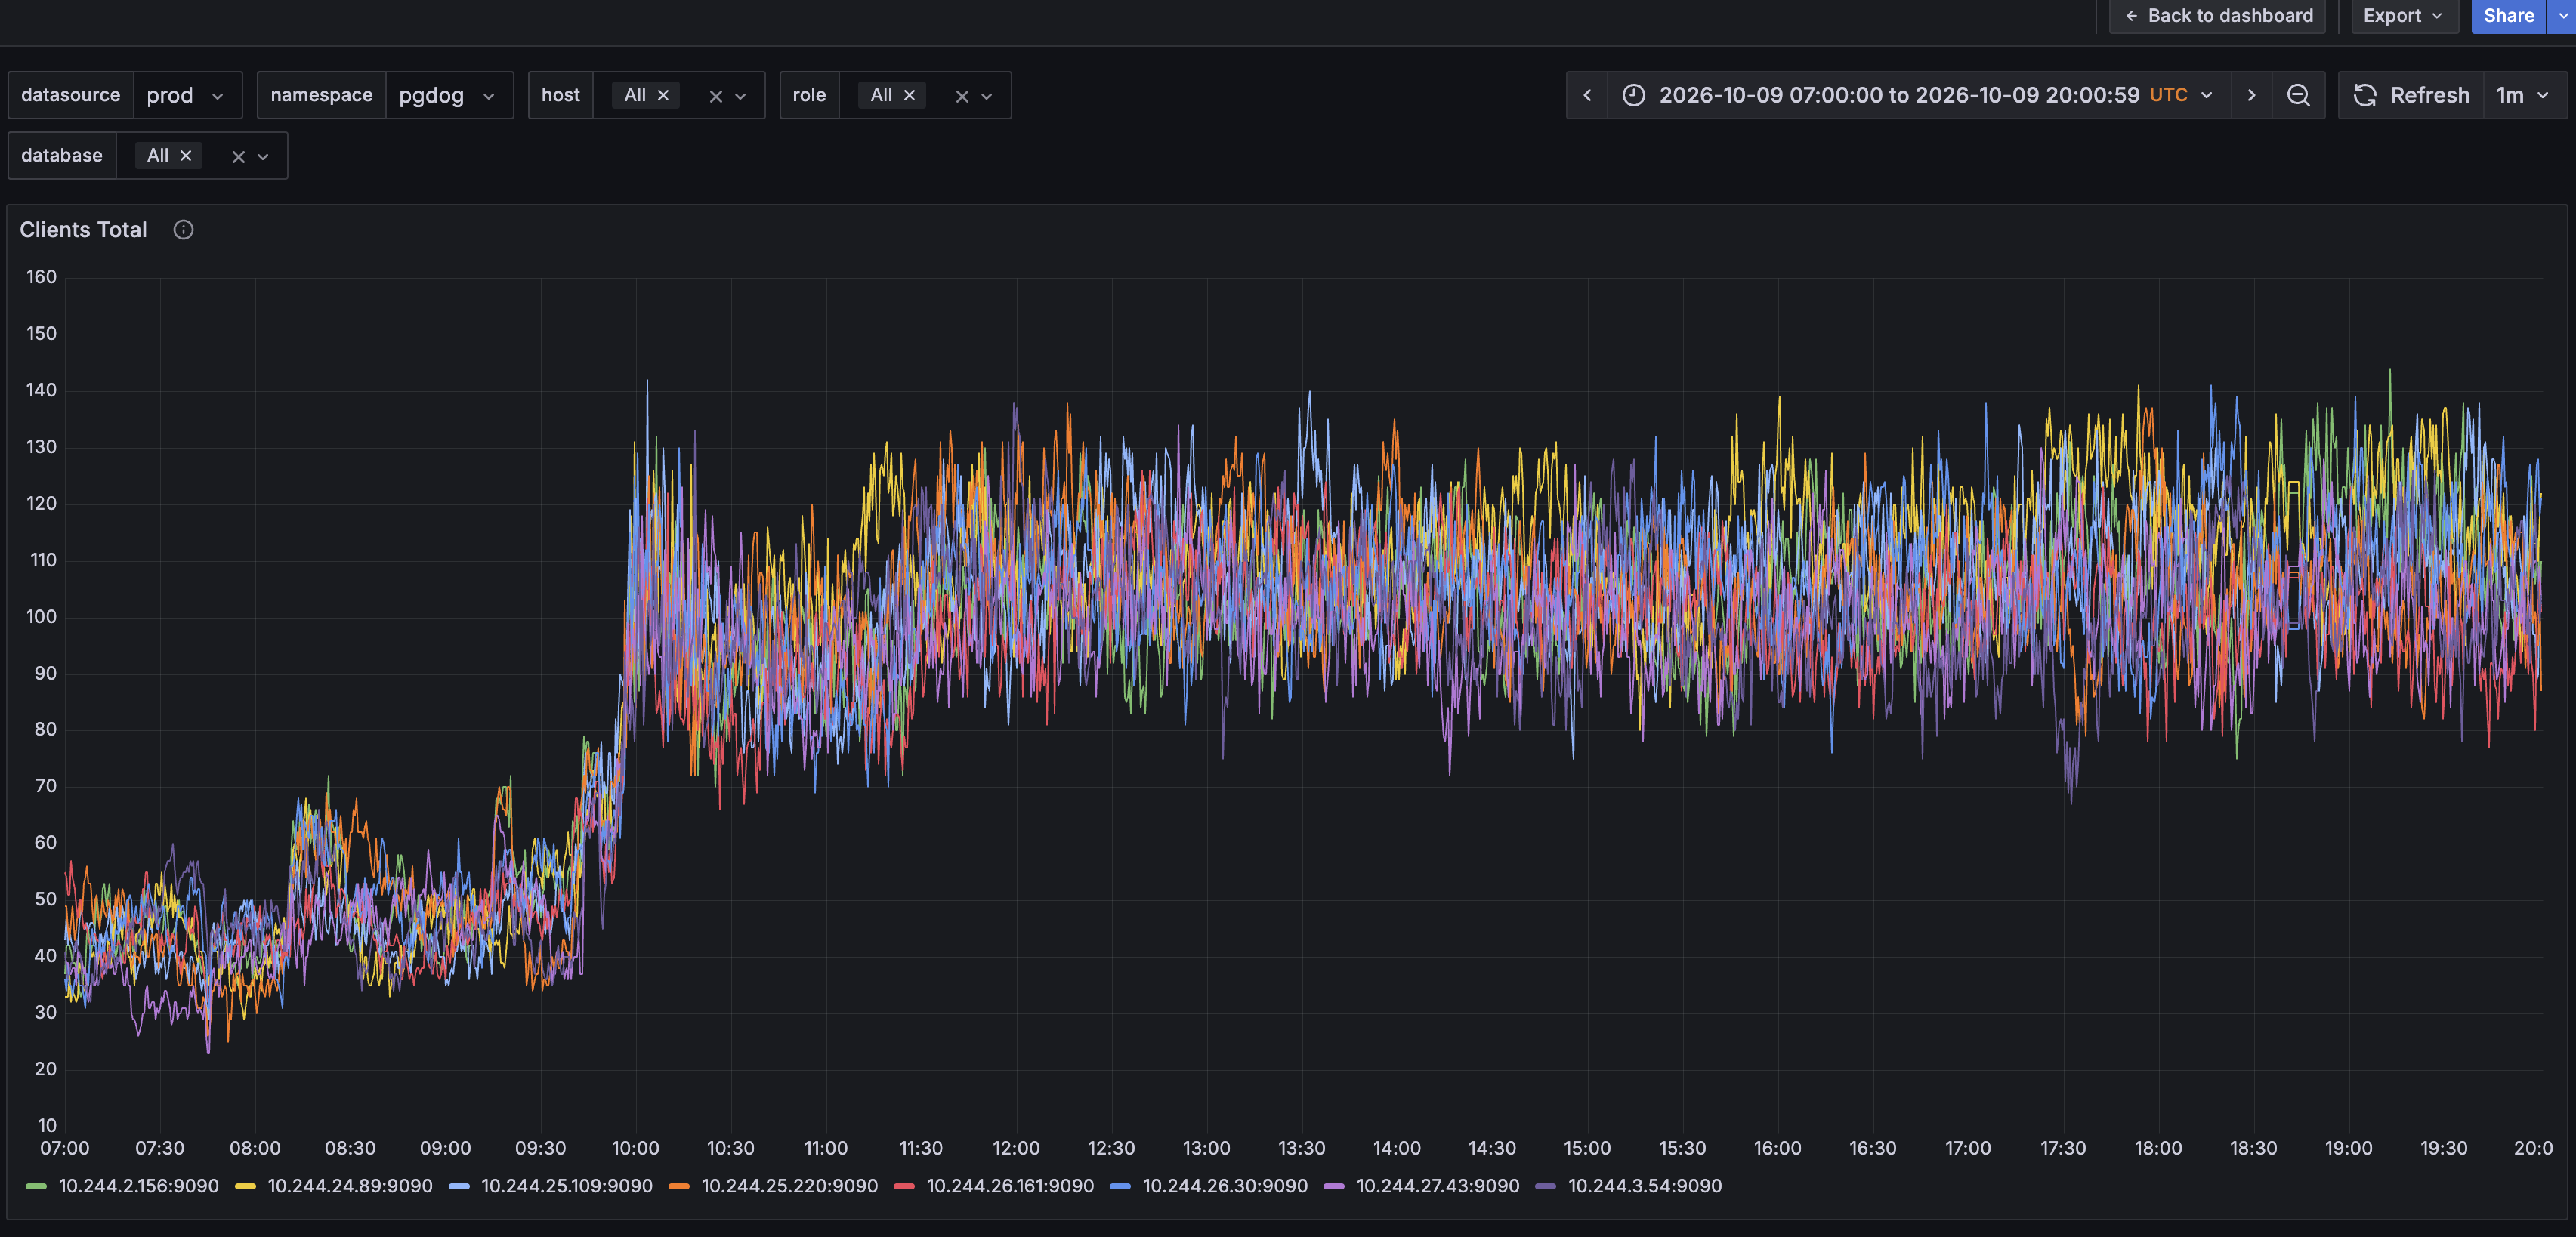Click the refresh circular arrows icon
2576x1237 pixels.
[2364, 95]
